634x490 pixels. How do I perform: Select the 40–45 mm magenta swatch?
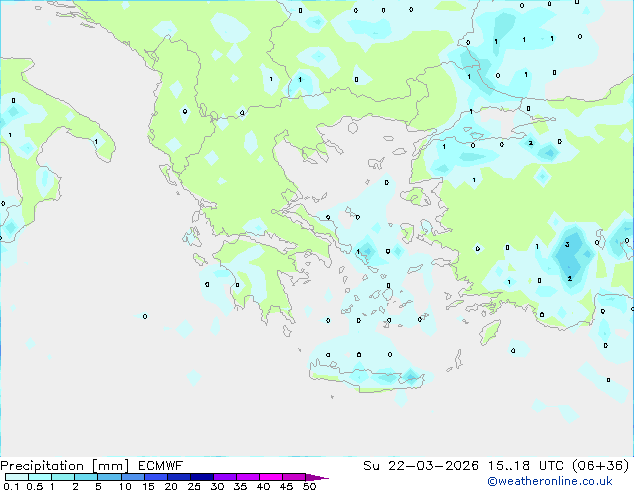click(271, 477)
